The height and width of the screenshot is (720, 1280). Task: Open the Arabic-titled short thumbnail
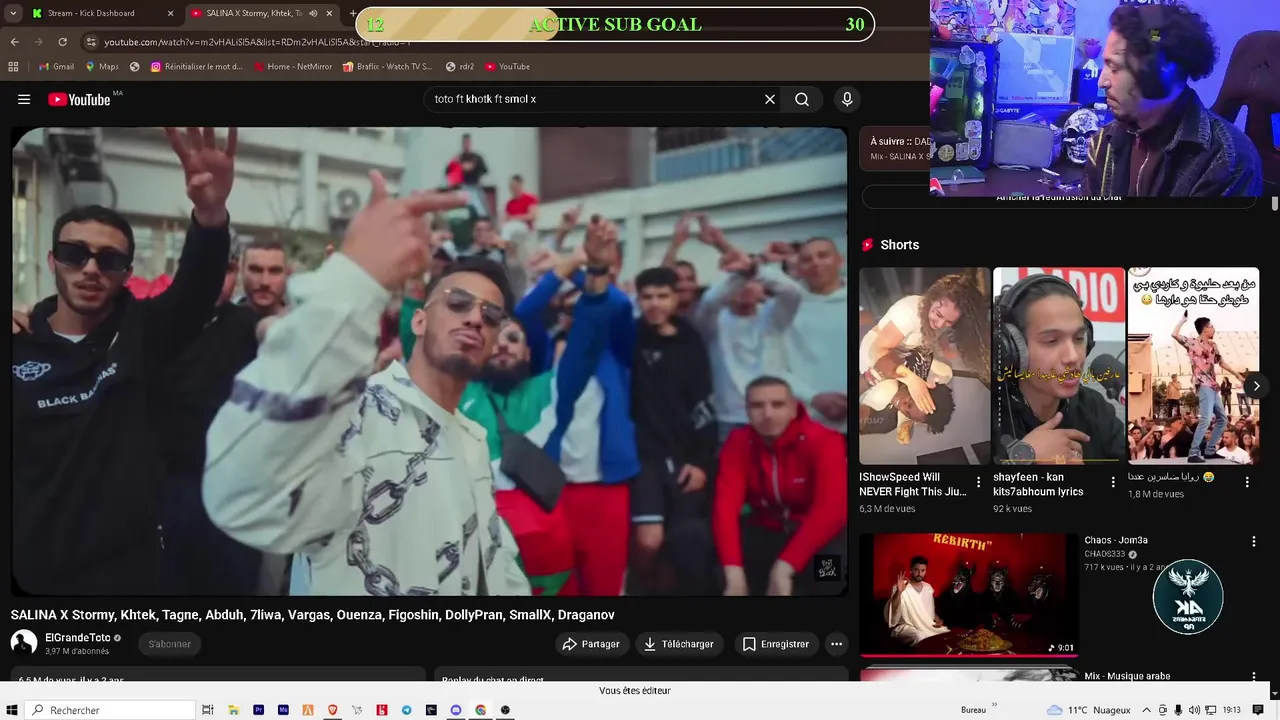point(1193,365)
